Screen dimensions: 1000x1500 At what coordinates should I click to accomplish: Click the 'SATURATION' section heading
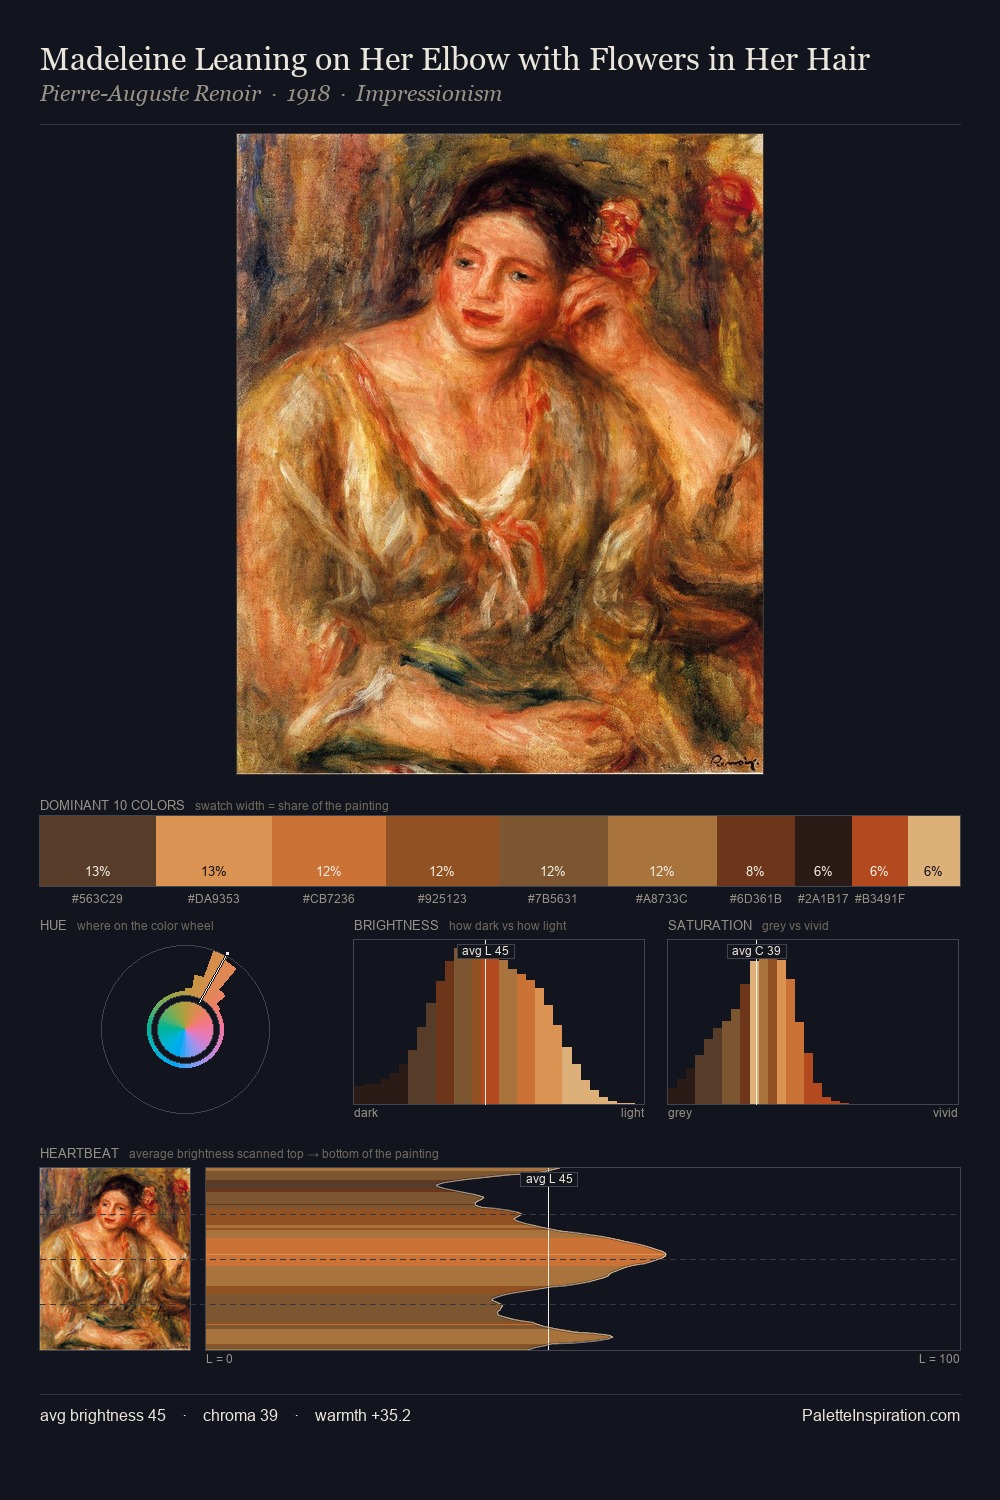710,925
